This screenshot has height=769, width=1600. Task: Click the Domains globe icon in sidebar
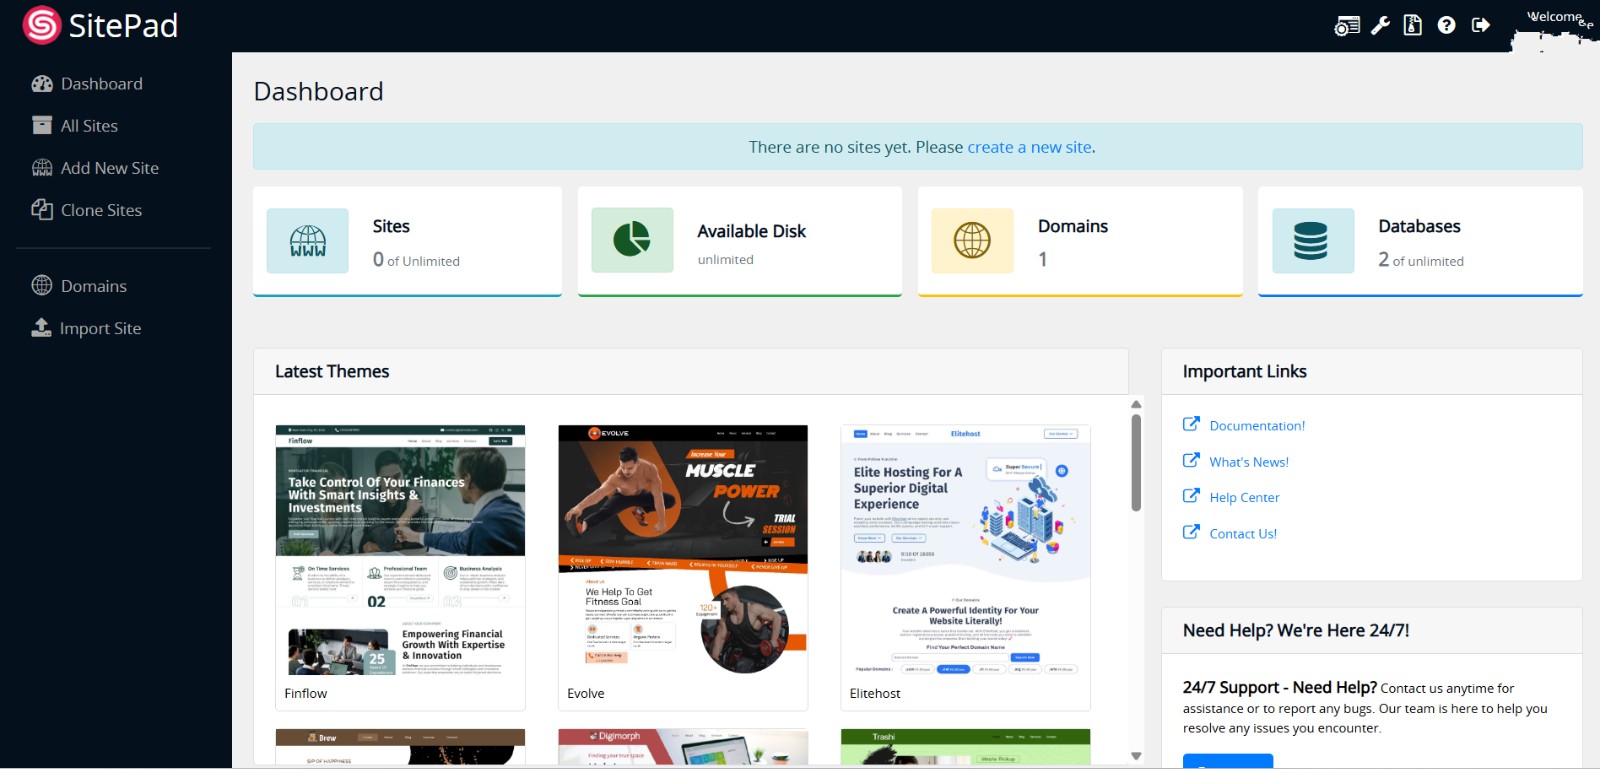click(42, 286)
